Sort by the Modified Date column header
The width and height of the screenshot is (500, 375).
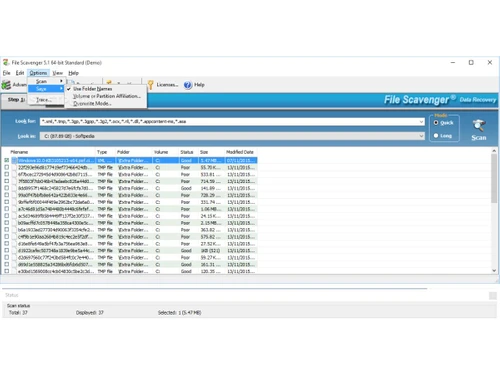pyautogui.click(x=240, y=152)
